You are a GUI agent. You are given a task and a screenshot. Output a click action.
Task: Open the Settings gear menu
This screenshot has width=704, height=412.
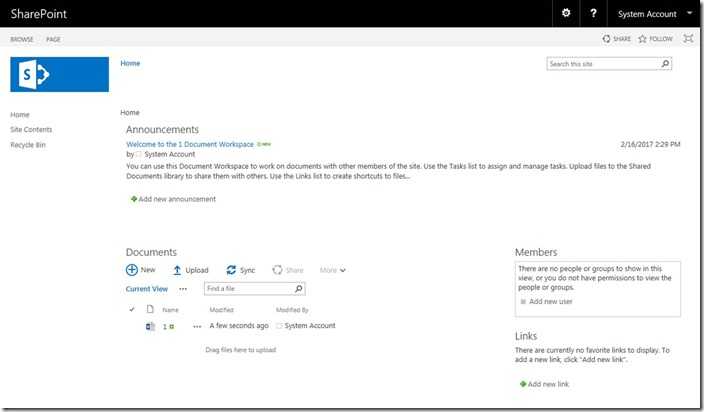pyautogui.click(x=566, y=13)
